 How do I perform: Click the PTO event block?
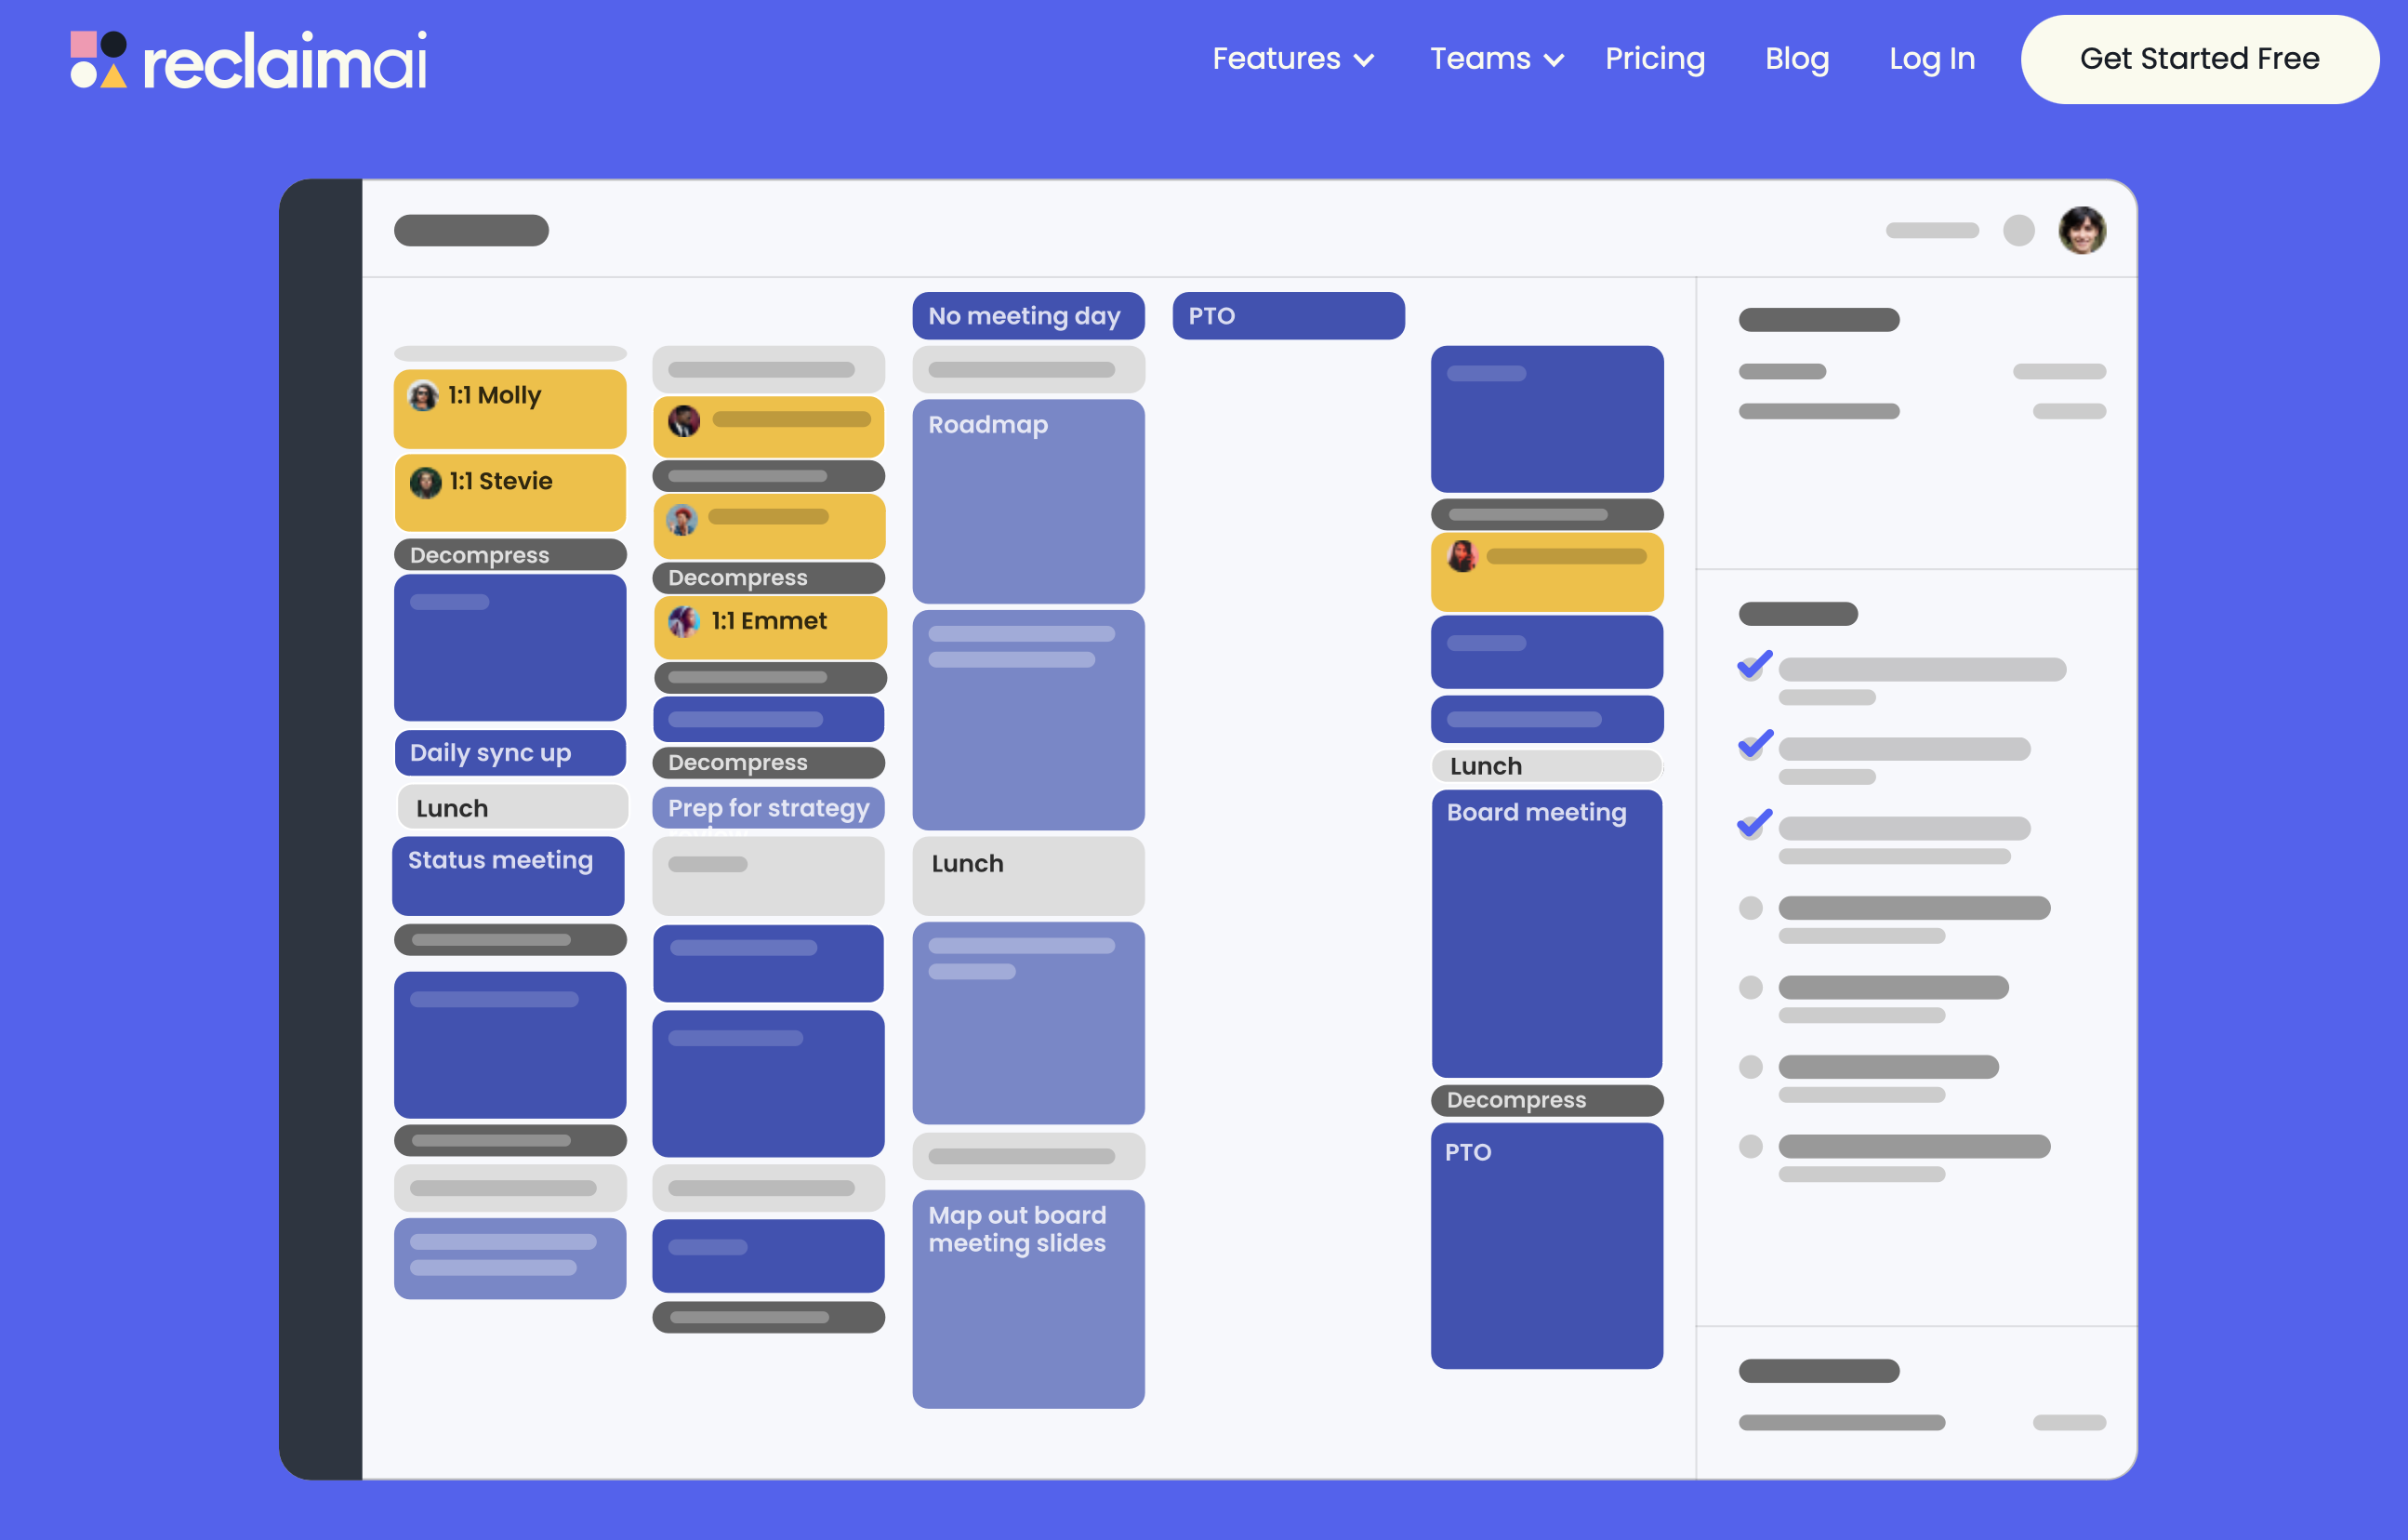point(1287,316)
